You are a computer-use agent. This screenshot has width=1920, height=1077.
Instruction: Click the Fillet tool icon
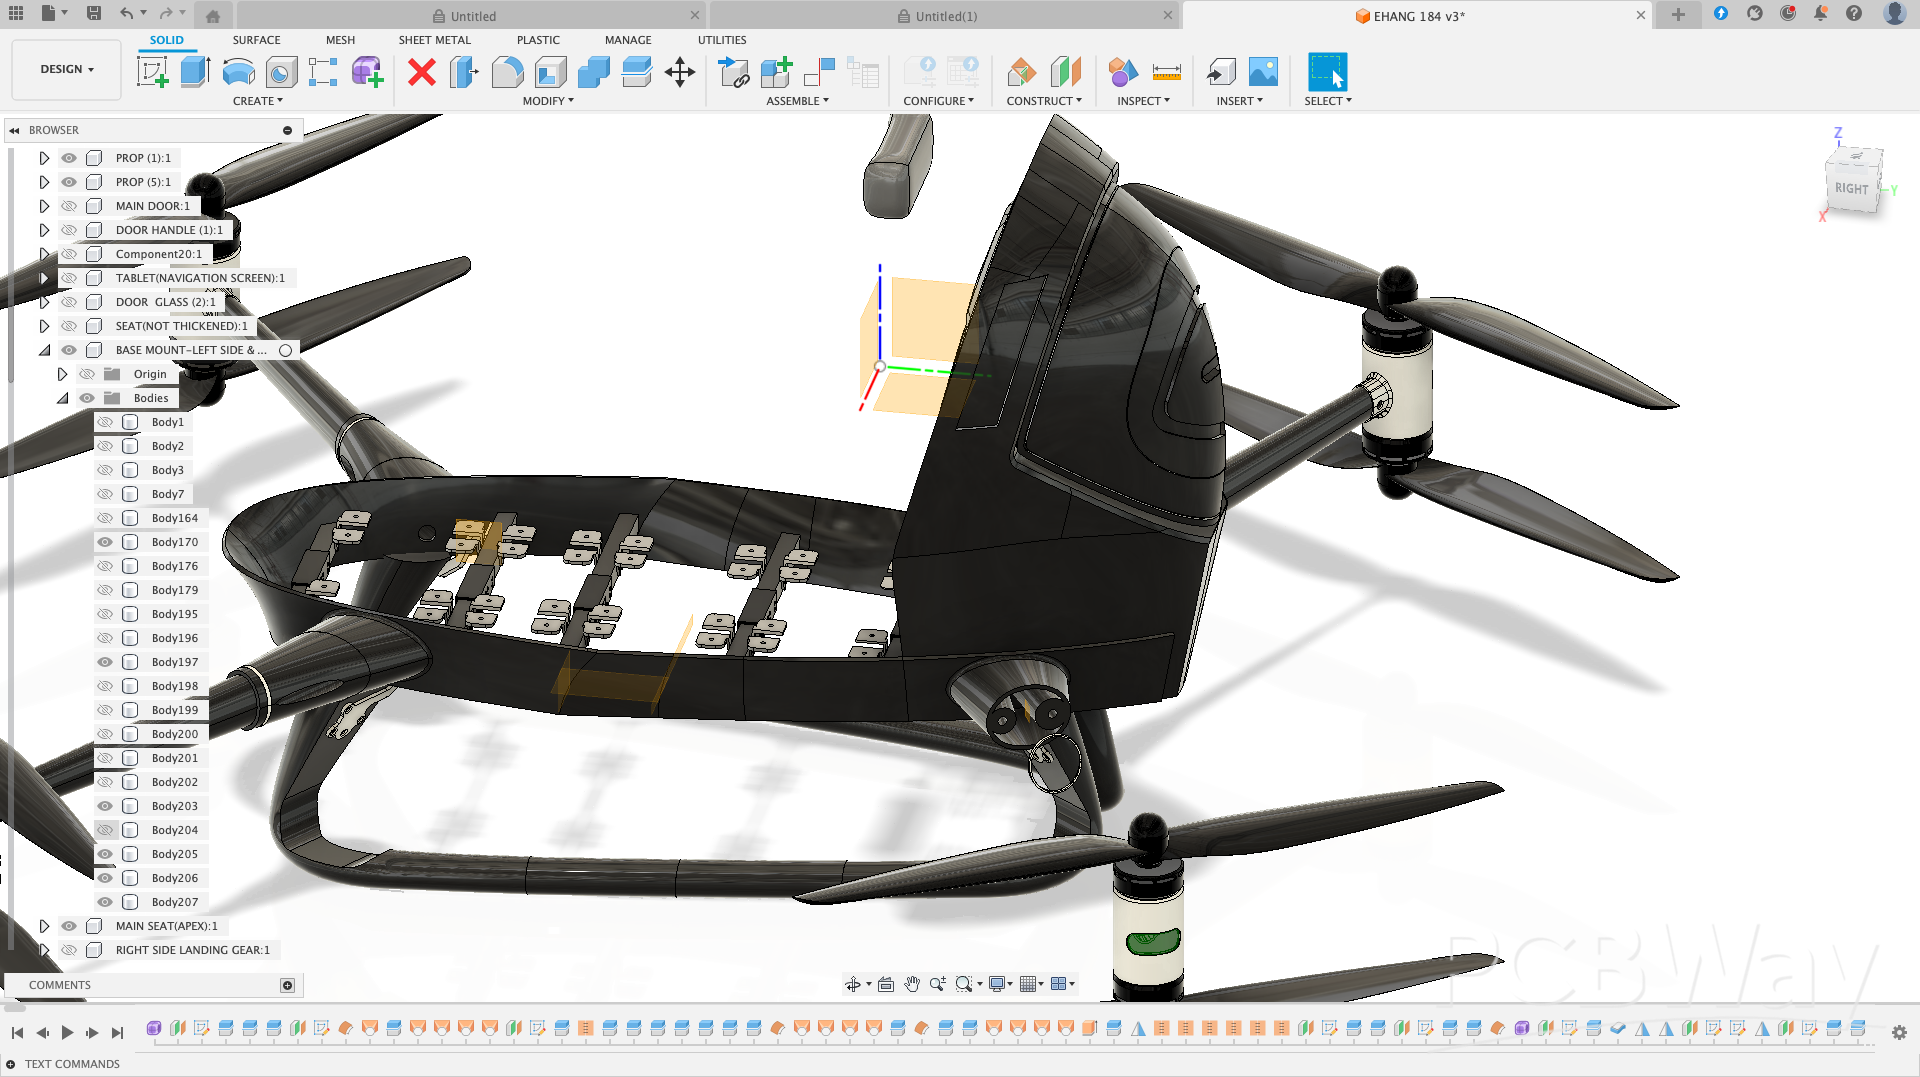click(507, 72)
